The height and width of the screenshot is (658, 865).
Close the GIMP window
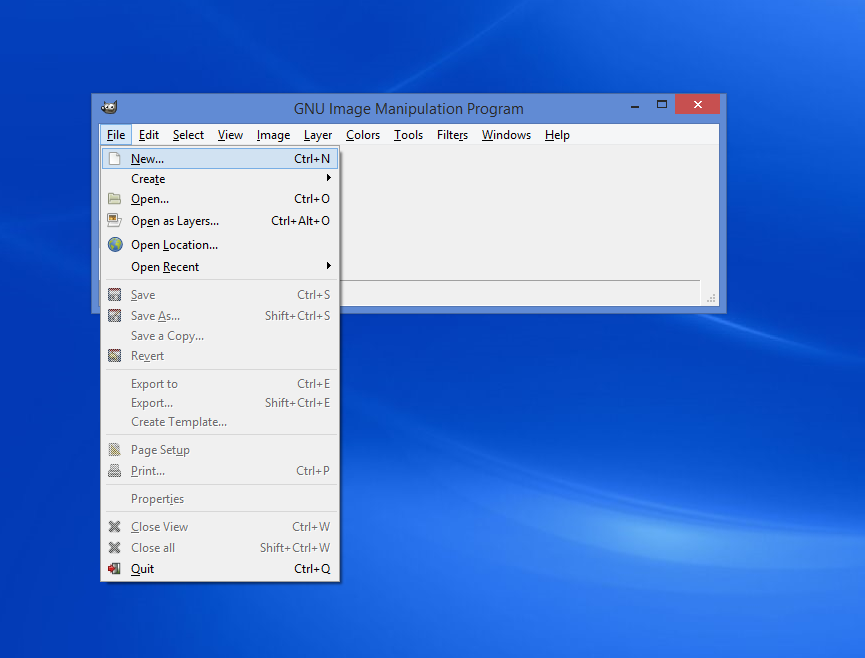point(697,104)
